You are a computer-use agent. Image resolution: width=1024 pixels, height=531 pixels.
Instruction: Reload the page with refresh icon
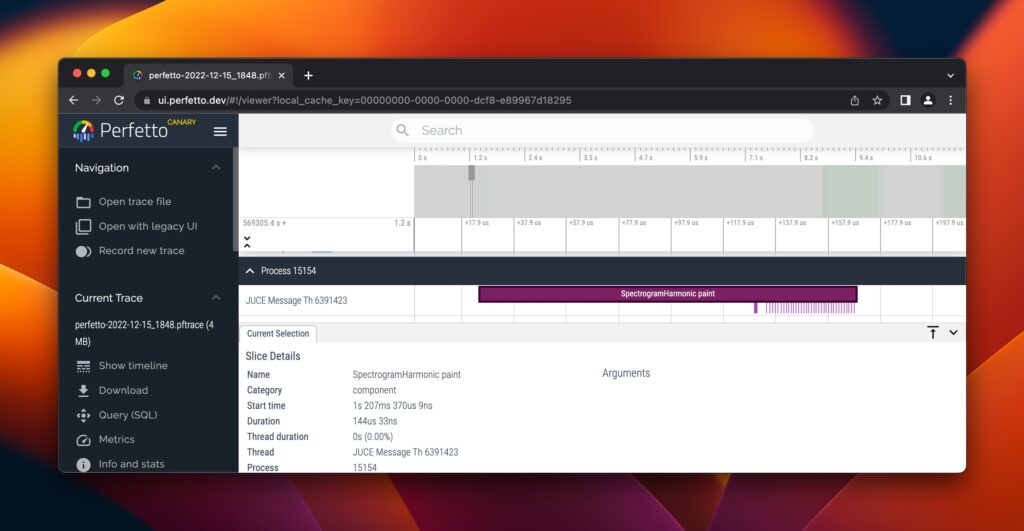point(119,101)
